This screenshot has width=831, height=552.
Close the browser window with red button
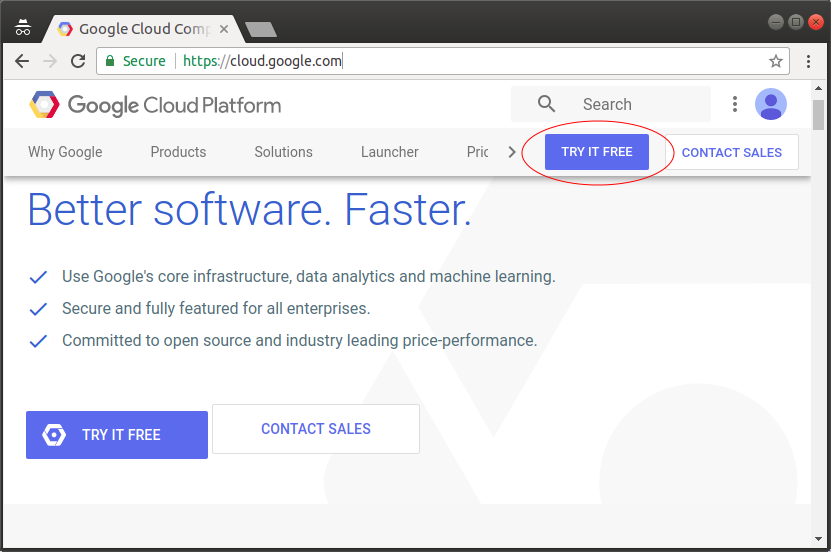(x=816, y=22)
